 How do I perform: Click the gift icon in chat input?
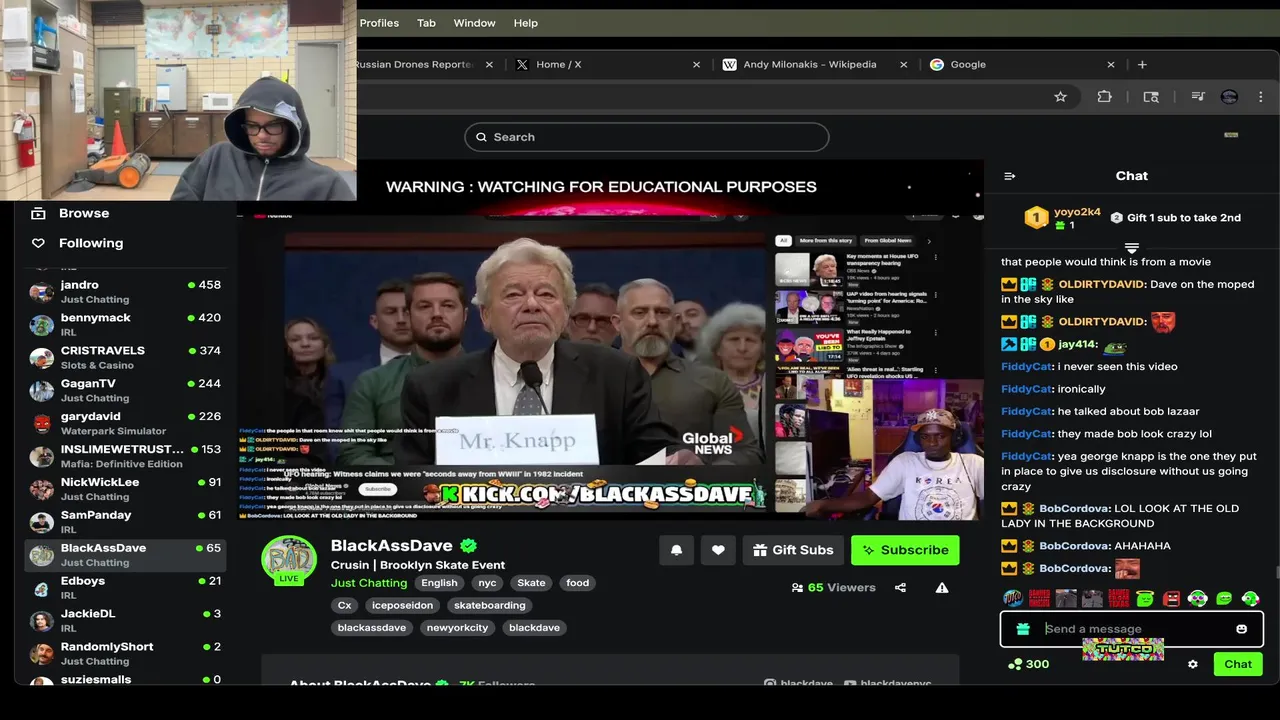pyautogui.click(x=1022, y=629)
